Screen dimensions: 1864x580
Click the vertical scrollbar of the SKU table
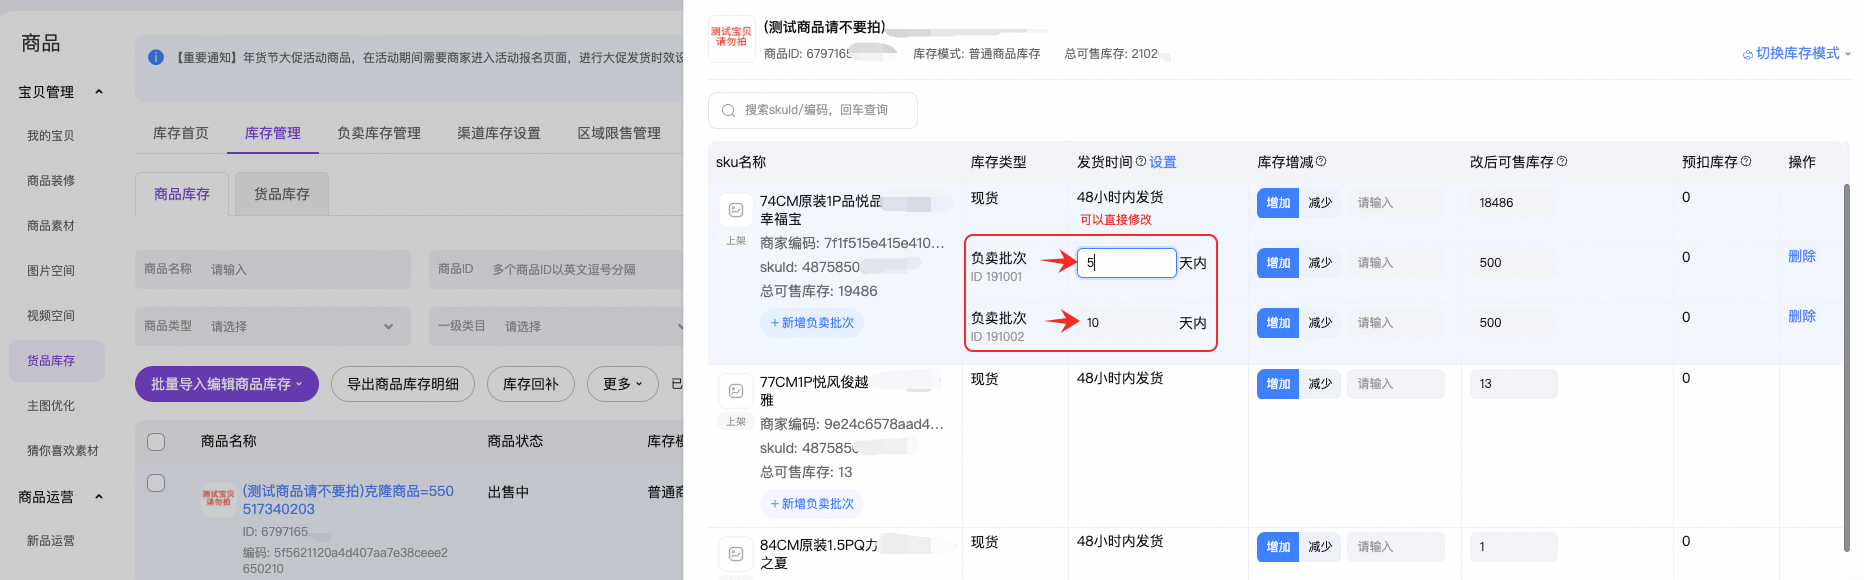coord(1847,367)
